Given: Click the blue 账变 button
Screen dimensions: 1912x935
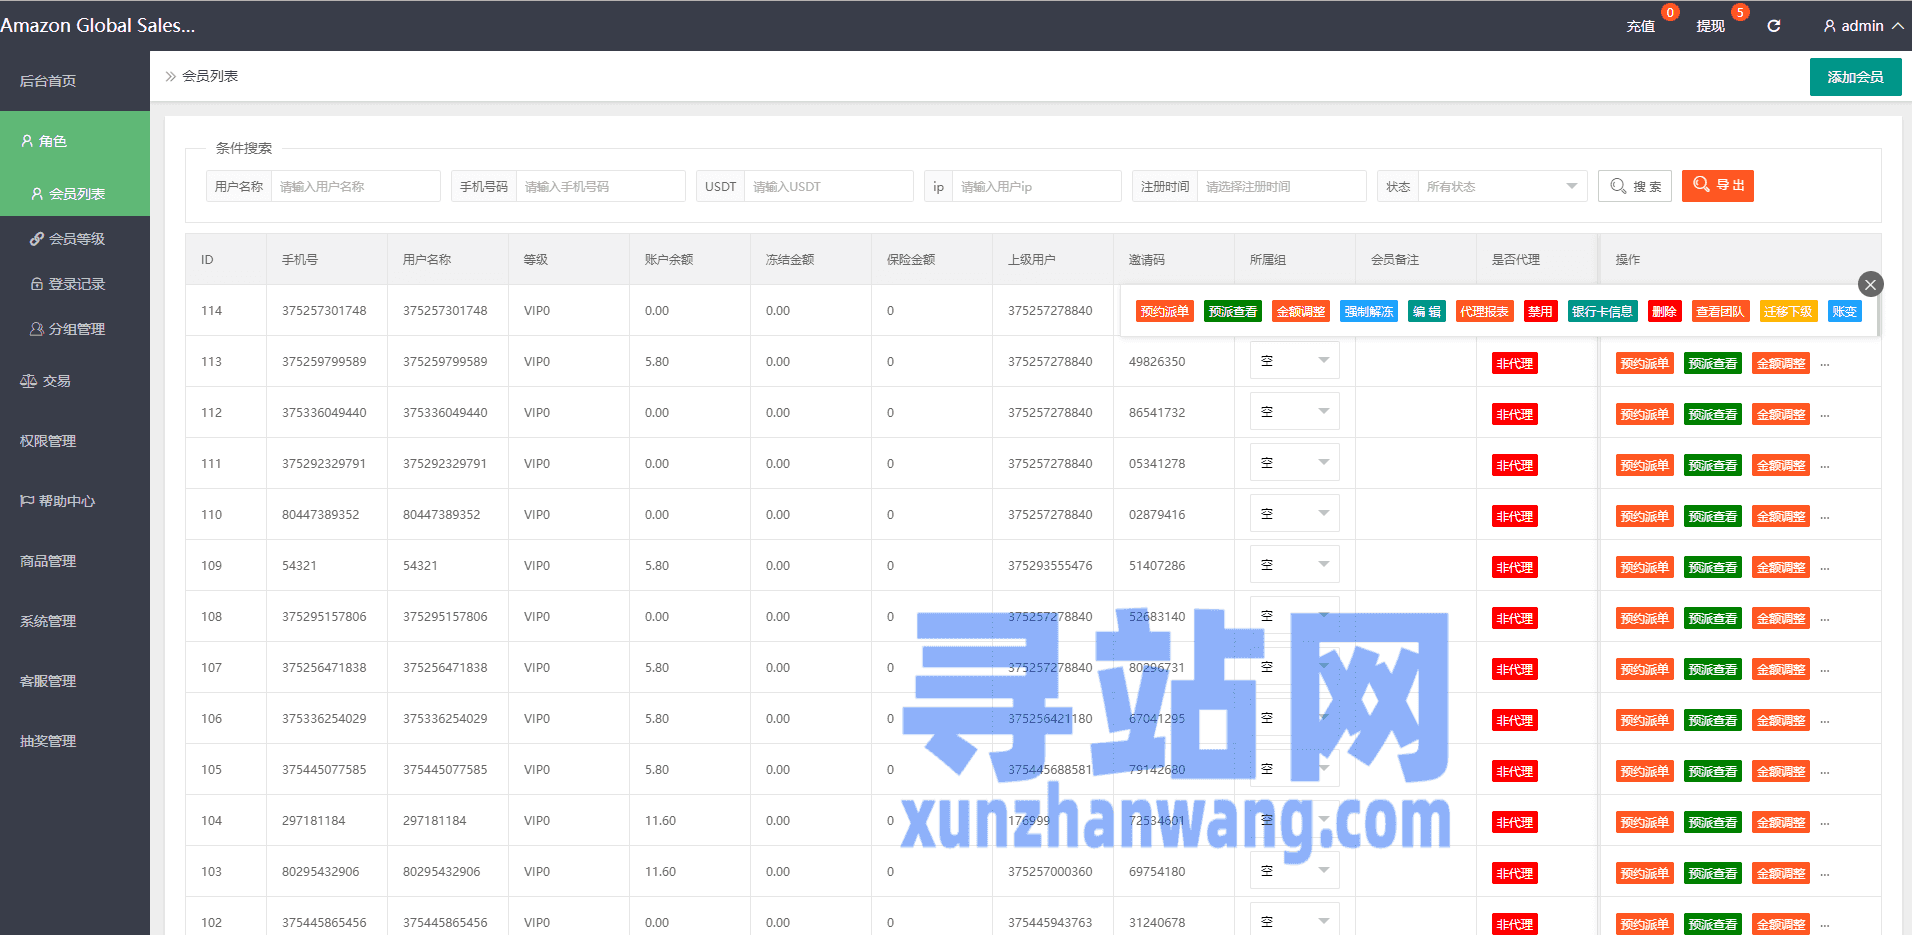Looking at the screenshot, I should pyautogui.click(x=1845, y=311).
